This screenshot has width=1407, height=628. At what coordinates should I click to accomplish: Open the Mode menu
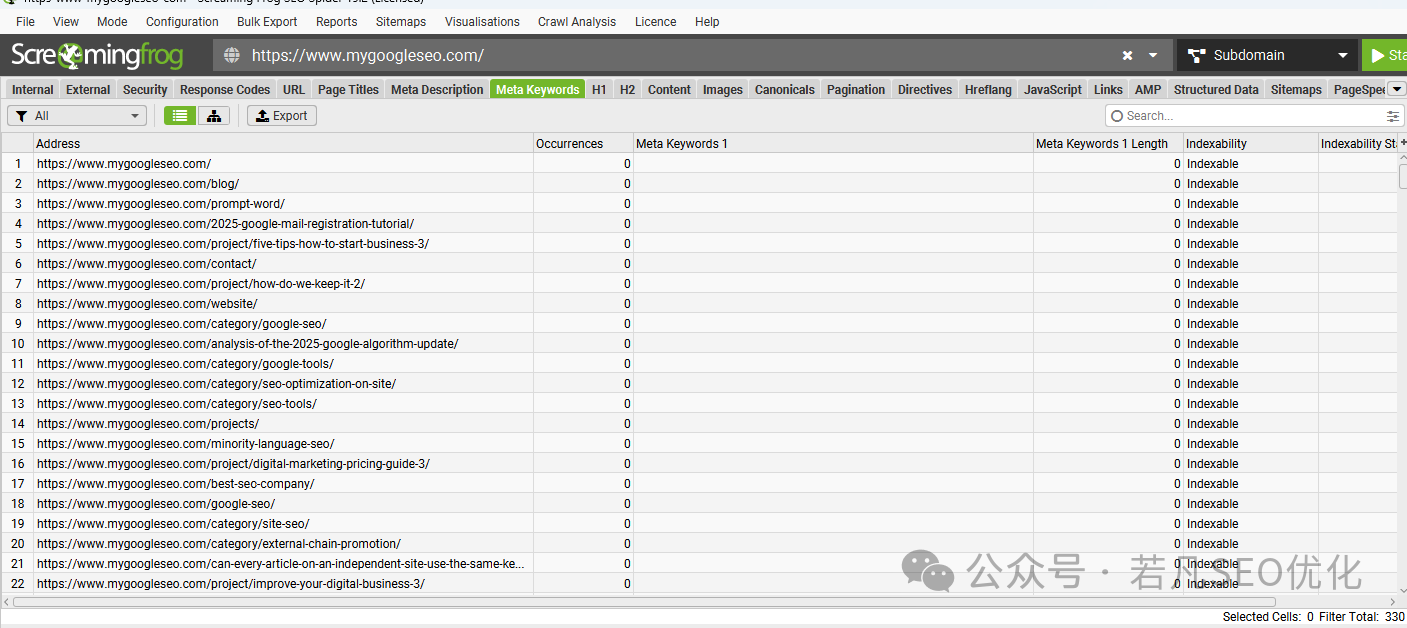click(112, 21)
